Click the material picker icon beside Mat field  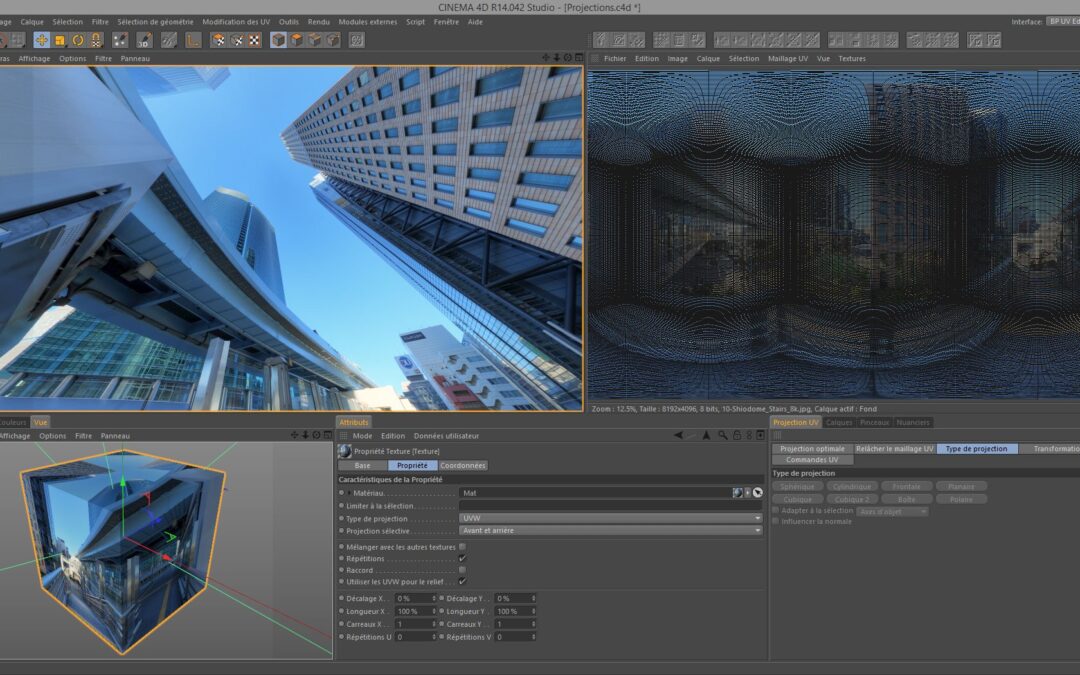(x=758, y=493)
